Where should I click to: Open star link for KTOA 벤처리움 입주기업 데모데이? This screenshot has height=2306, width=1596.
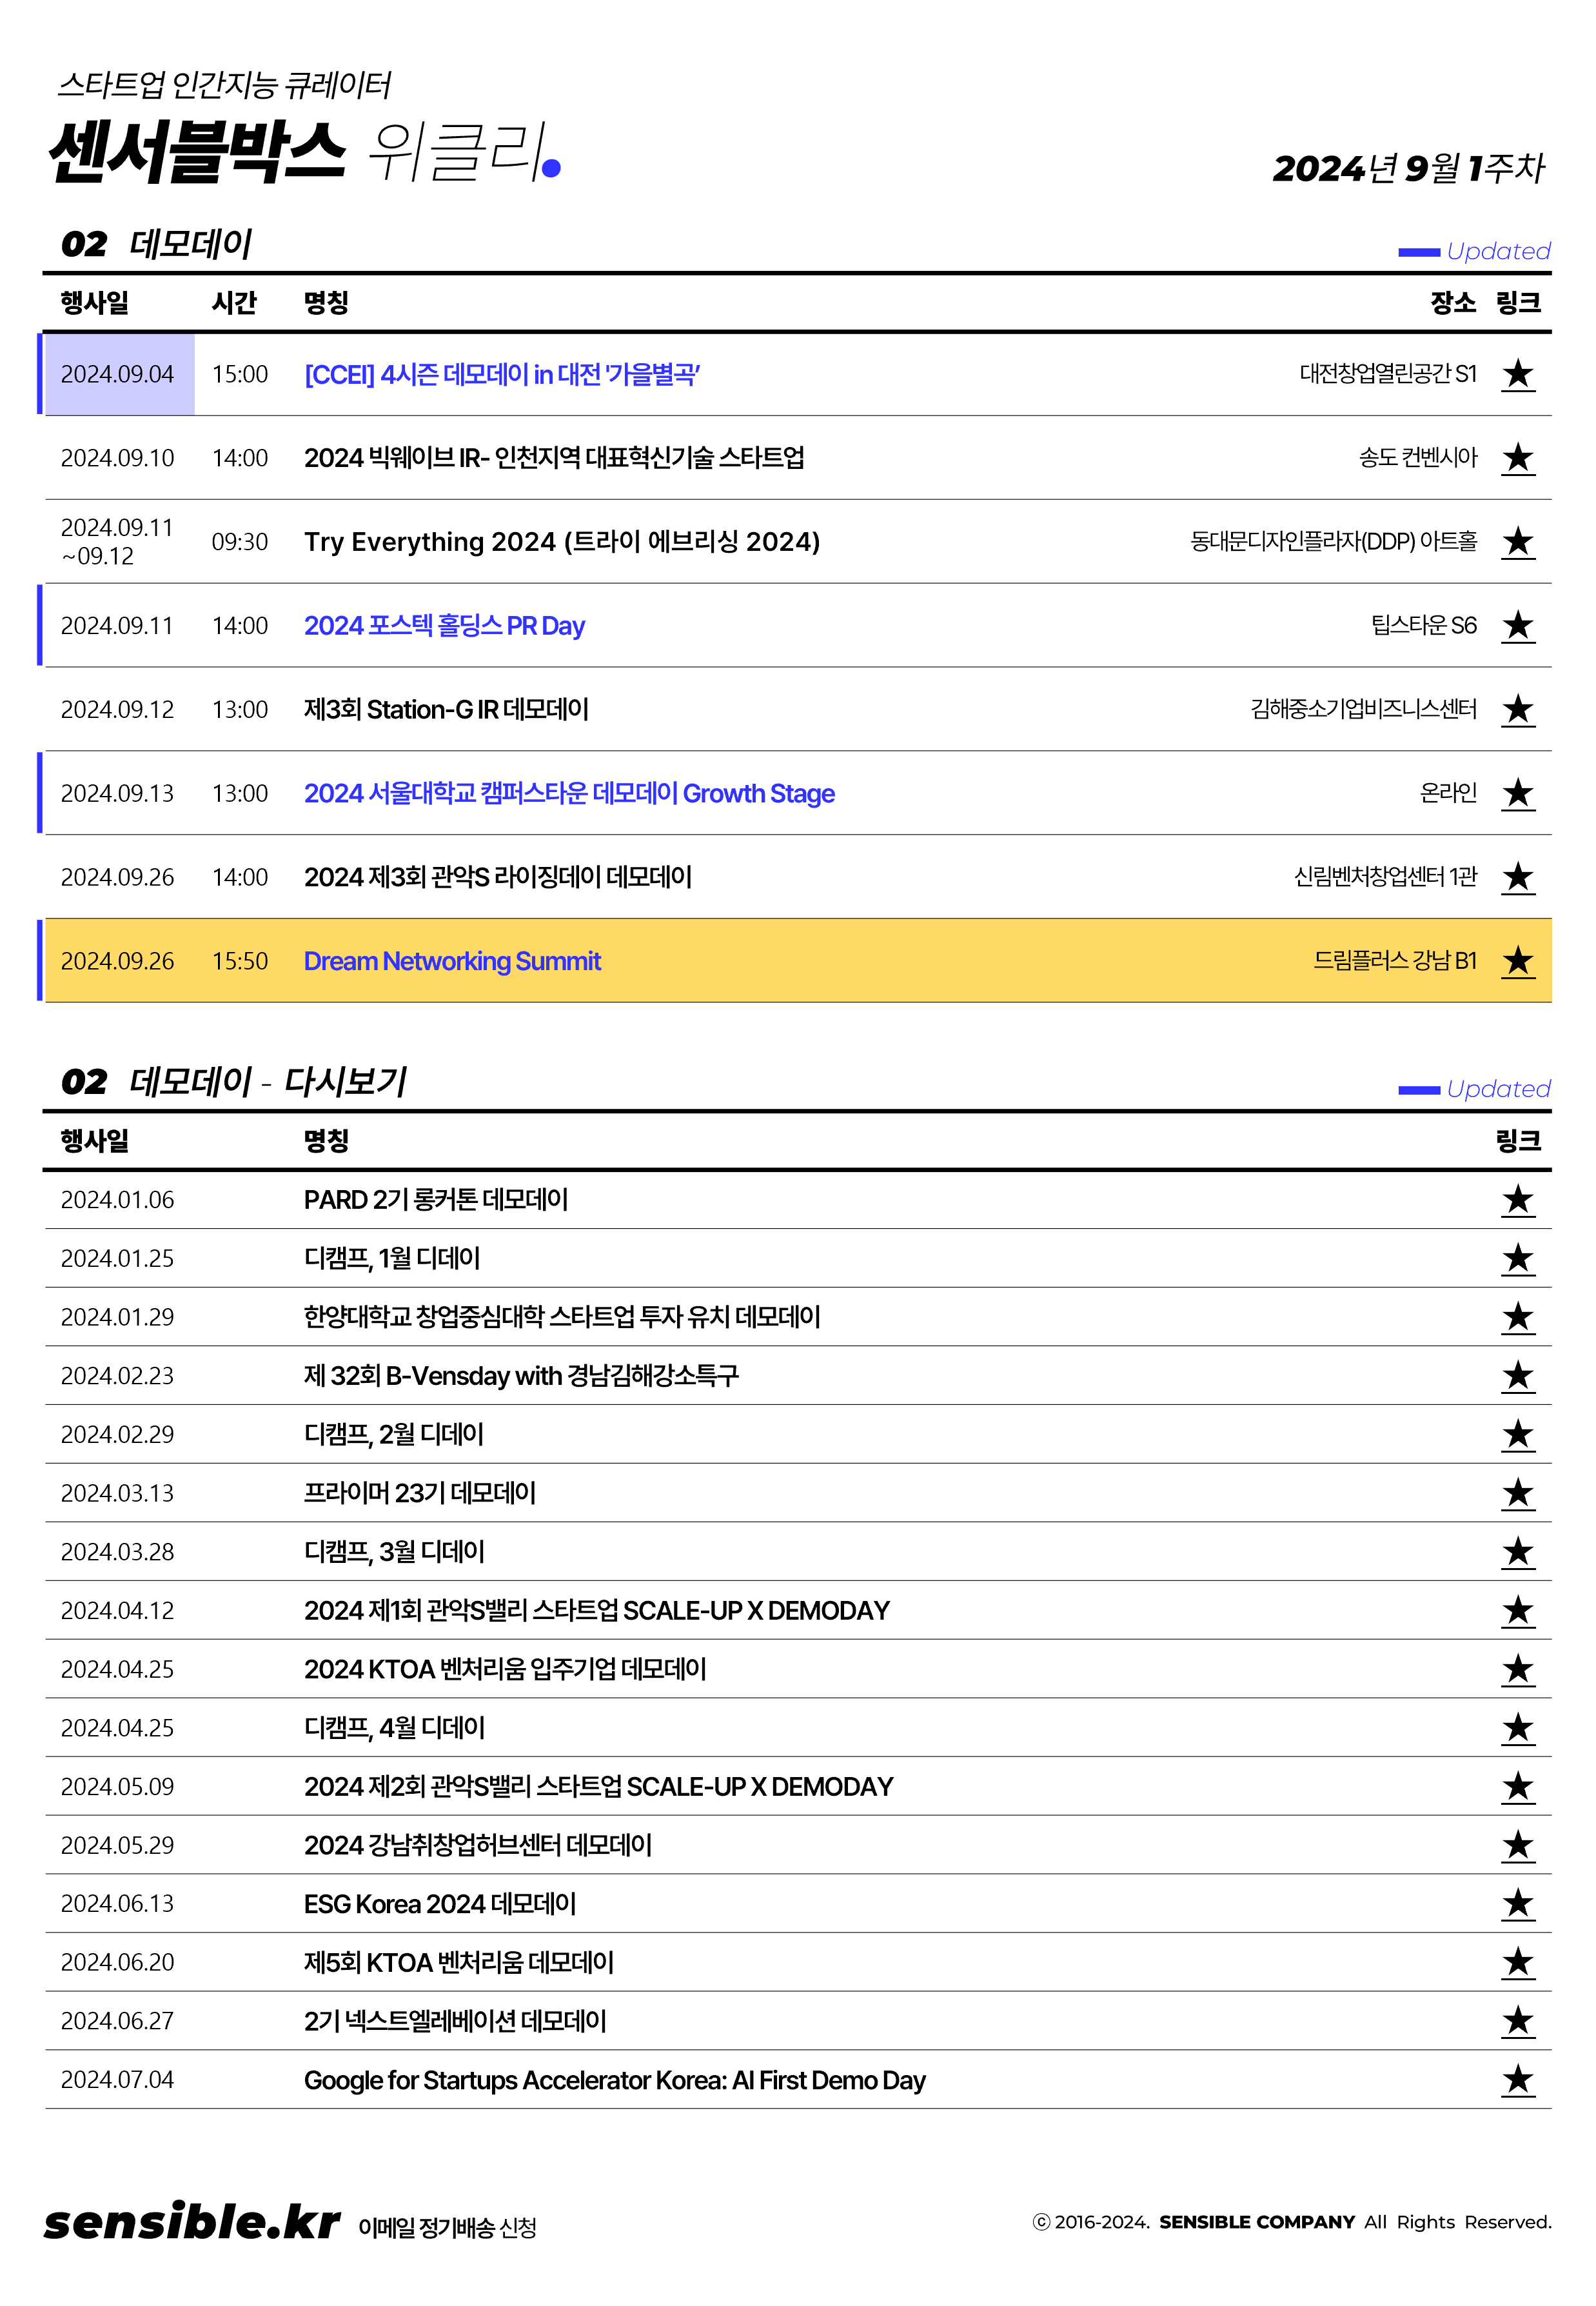[x=1518, y=1670]
